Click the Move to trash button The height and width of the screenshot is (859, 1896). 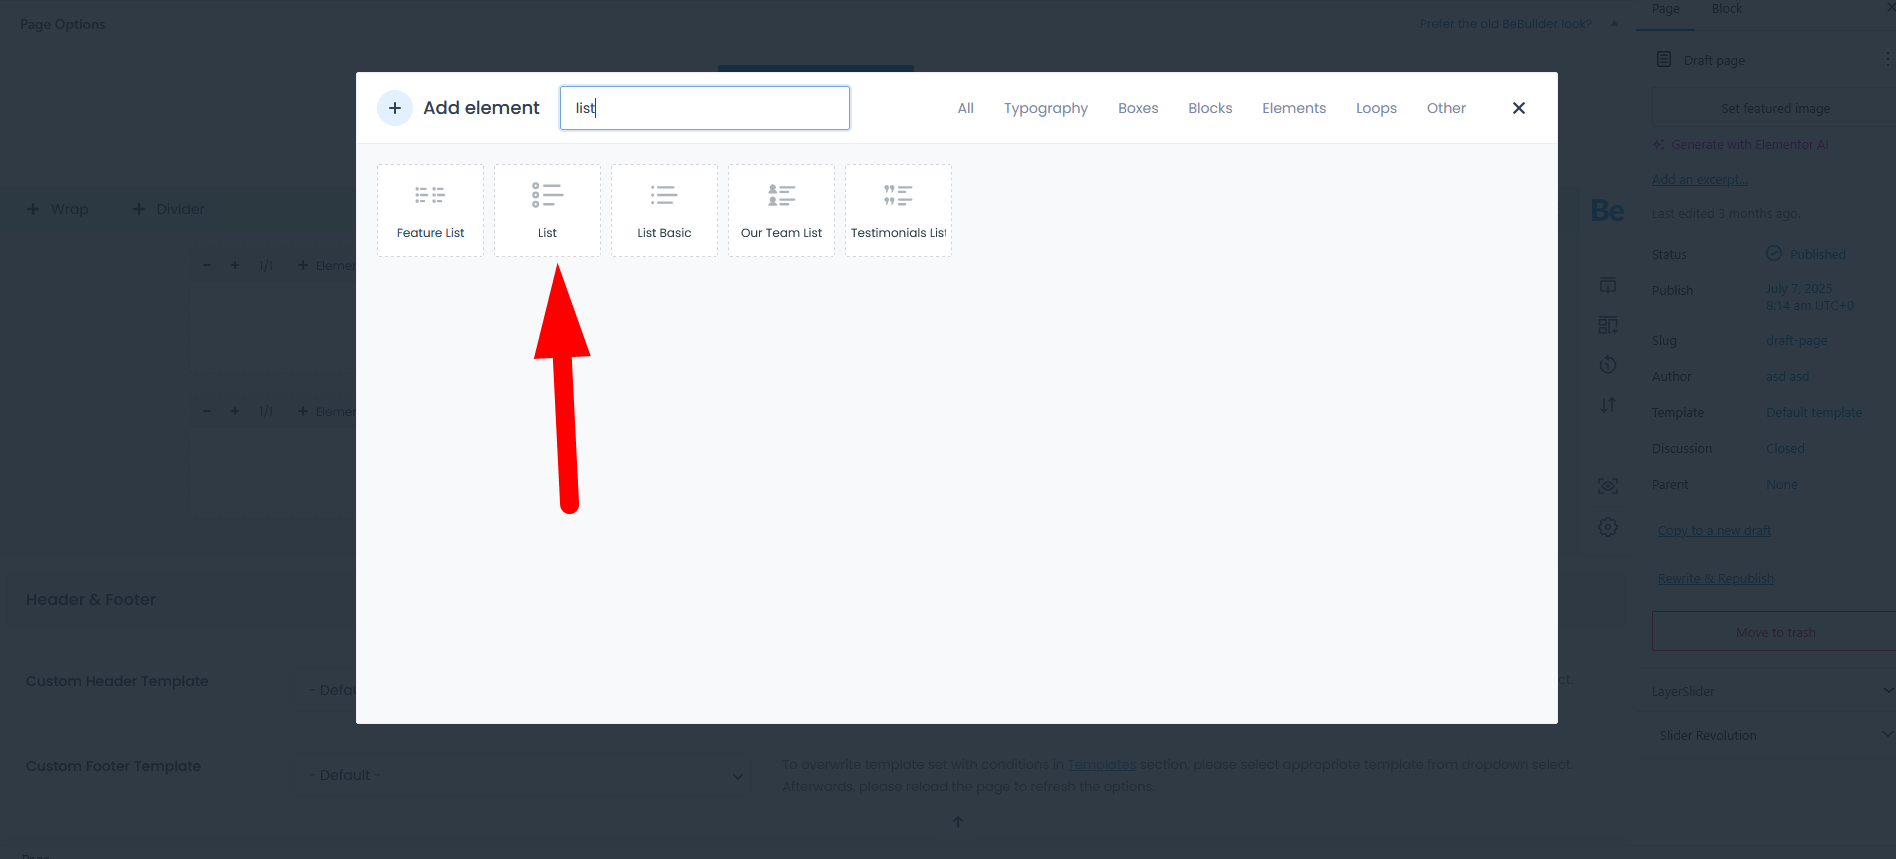1774,632
